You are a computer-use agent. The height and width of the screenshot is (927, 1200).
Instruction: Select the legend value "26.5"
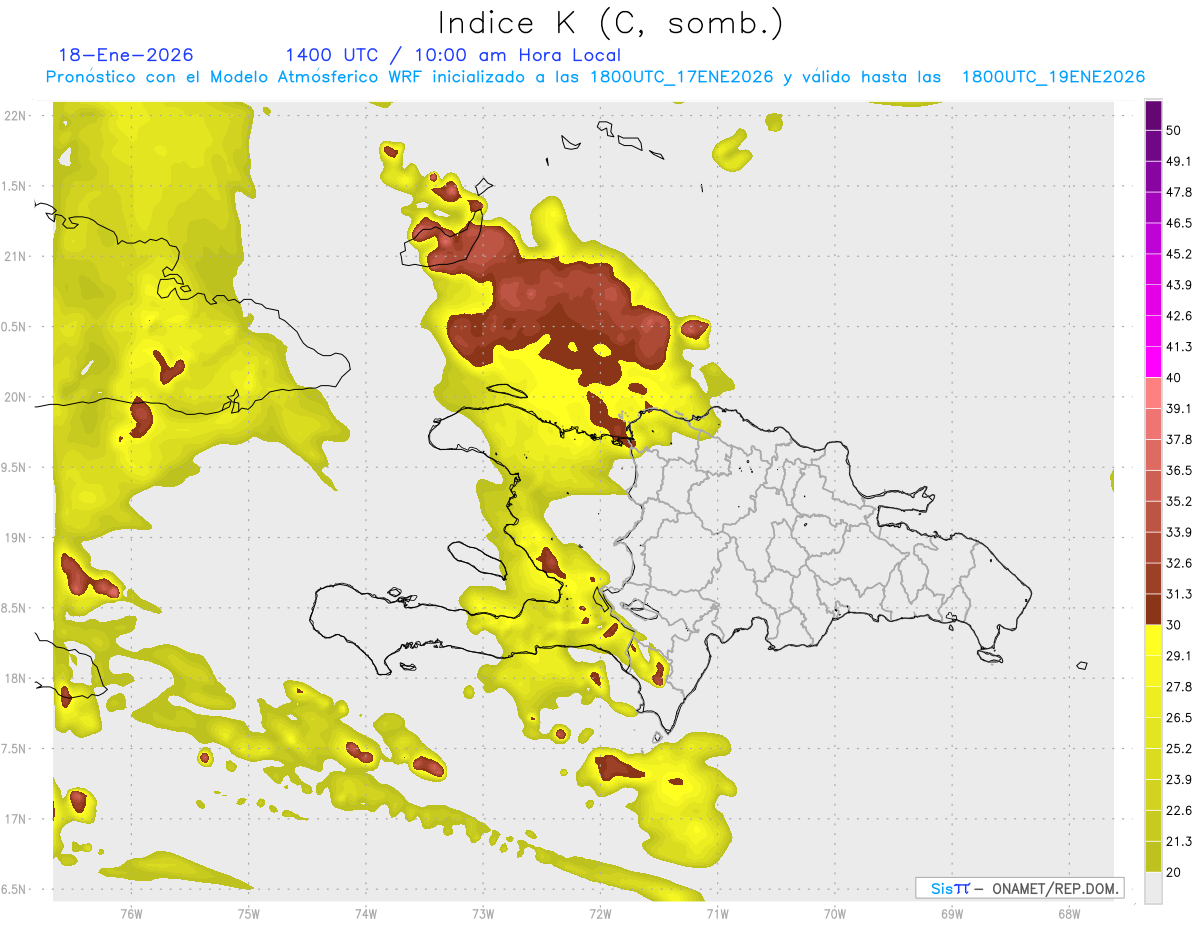point(1180,717)
